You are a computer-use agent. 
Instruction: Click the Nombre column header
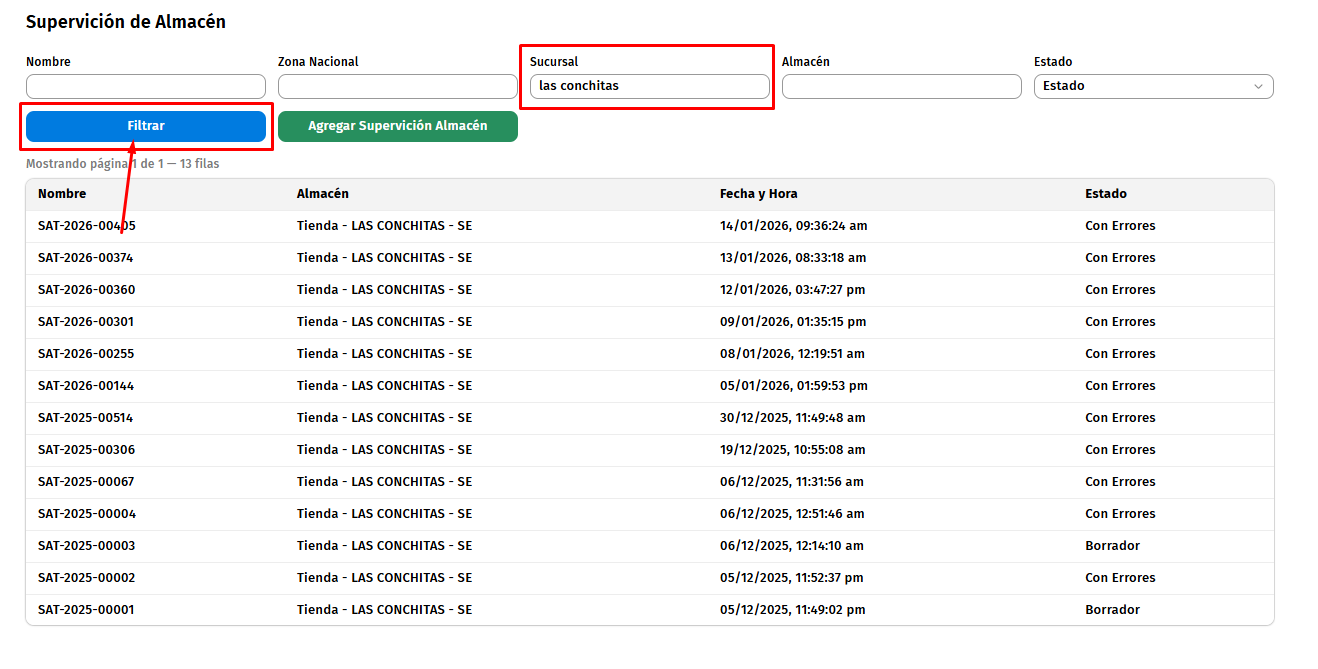point(62,194)
